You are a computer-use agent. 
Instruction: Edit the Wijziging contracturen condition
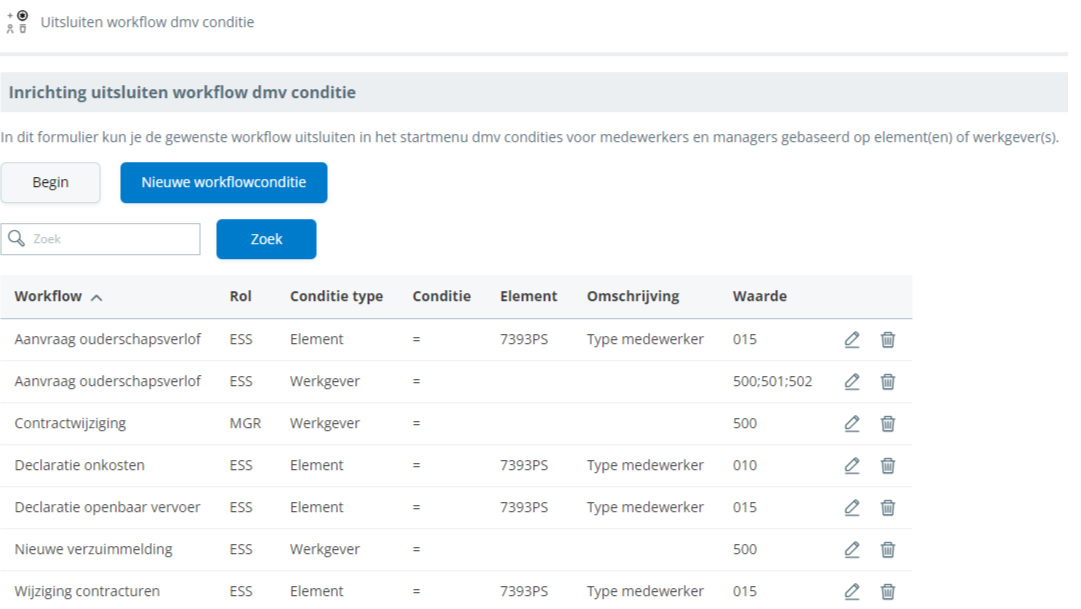(x=851, y=591)
